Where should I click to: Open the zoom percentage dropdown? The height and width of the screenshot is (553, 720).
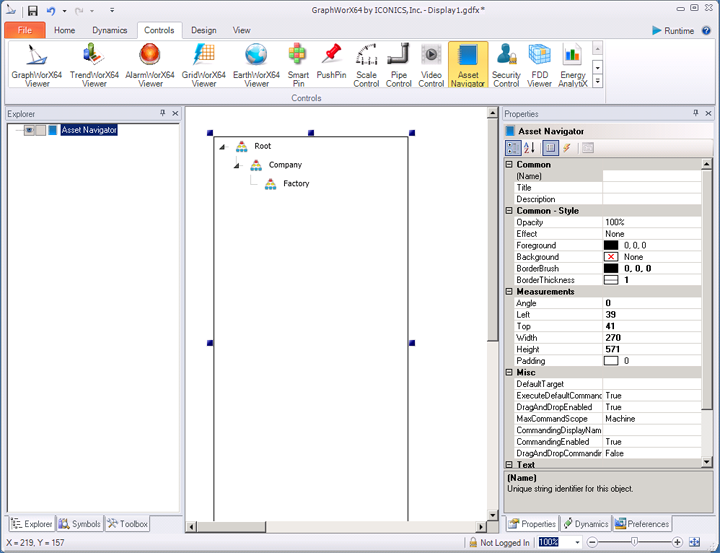(576, 542)
